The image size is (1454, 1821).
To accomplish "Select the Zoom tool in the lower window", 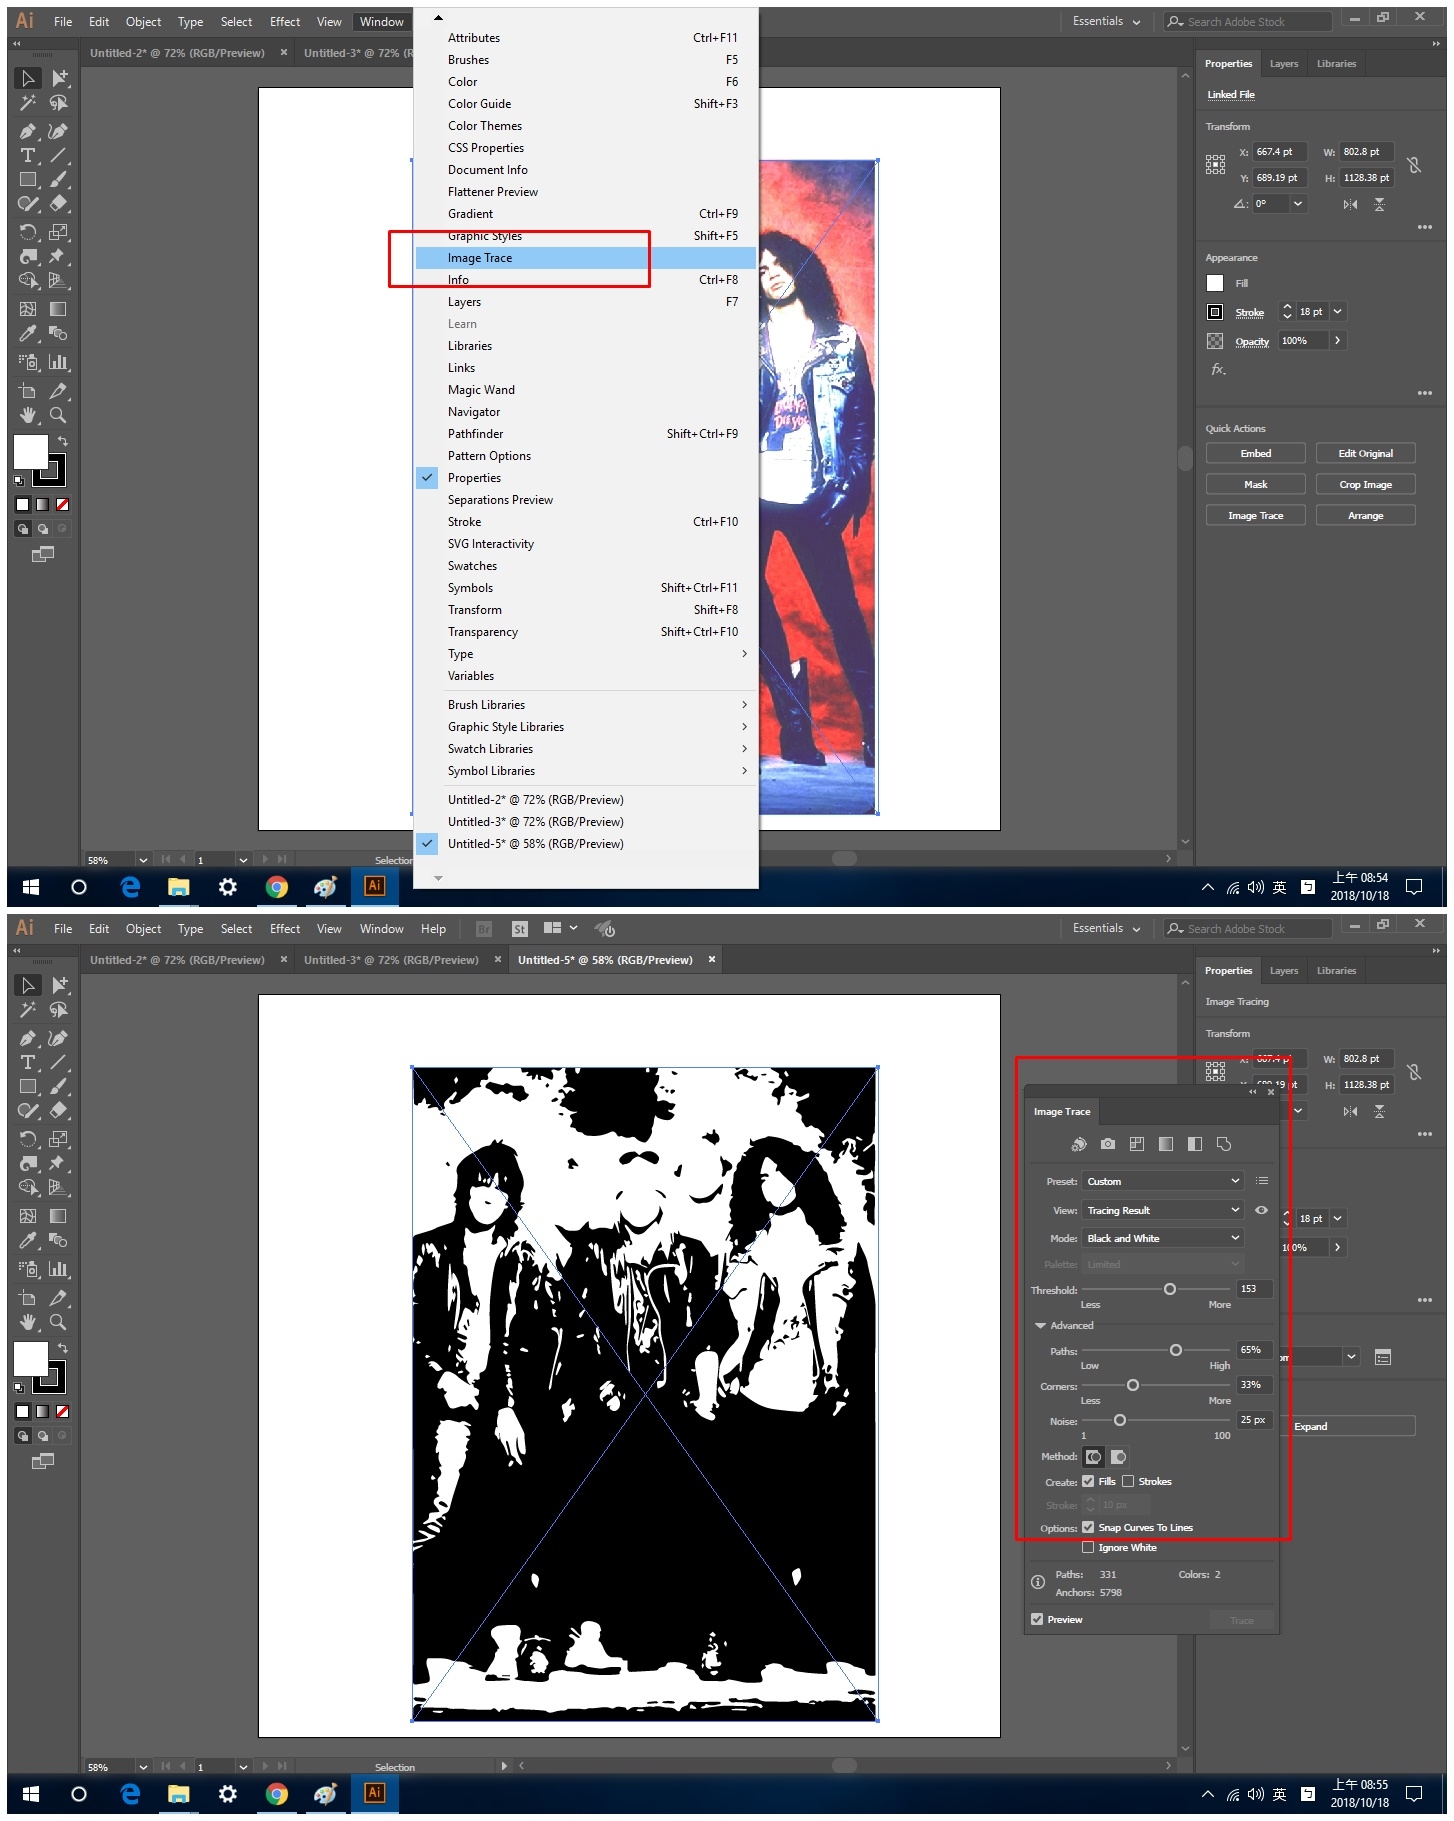I will click(58, 1322).
